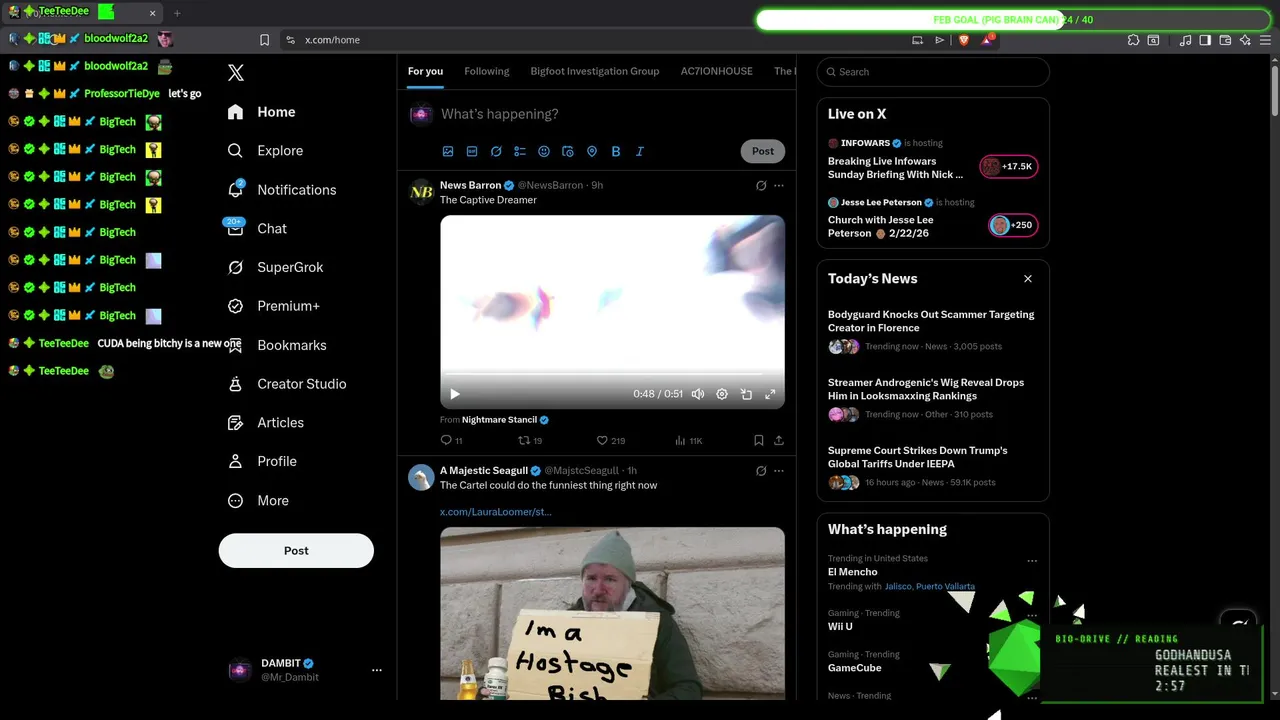Screen dimensions: 1280x720
Task: Click the Search X input field
Action: point(933,72)
